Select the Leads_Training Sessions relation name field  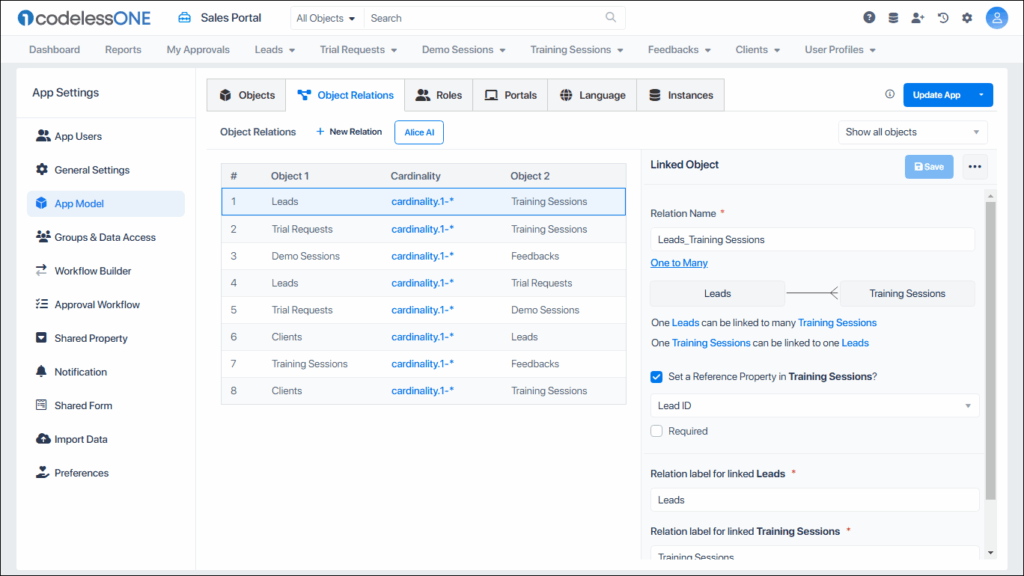(x=814, y=239)
